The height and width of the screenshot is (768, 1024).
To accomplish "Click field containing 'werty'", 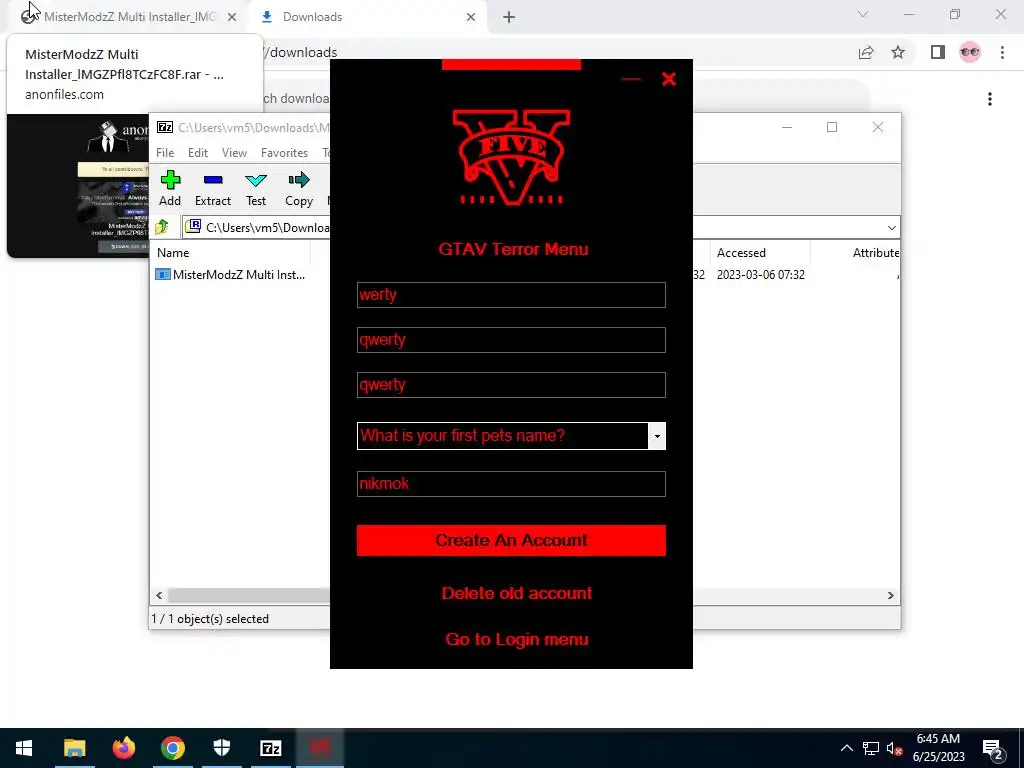I will click(511, 295).
